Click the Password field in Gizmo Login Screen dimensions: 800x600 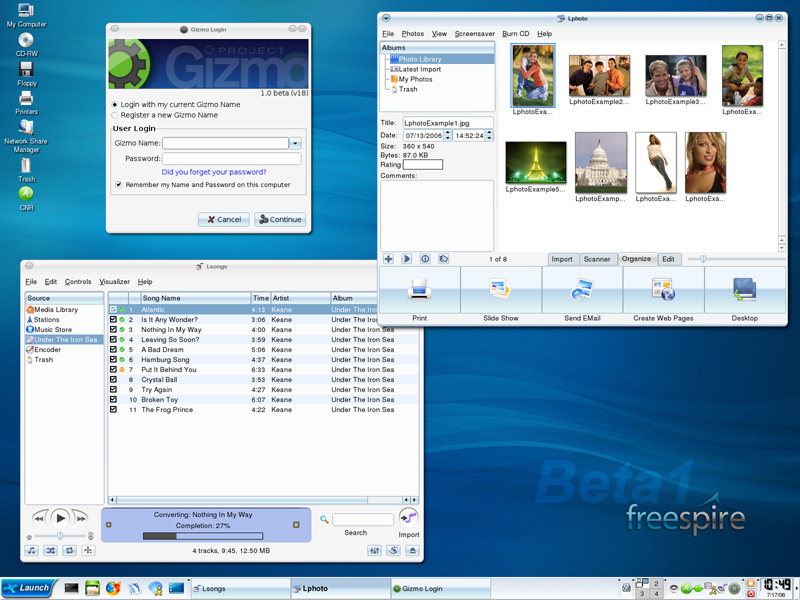coord(232,159)
